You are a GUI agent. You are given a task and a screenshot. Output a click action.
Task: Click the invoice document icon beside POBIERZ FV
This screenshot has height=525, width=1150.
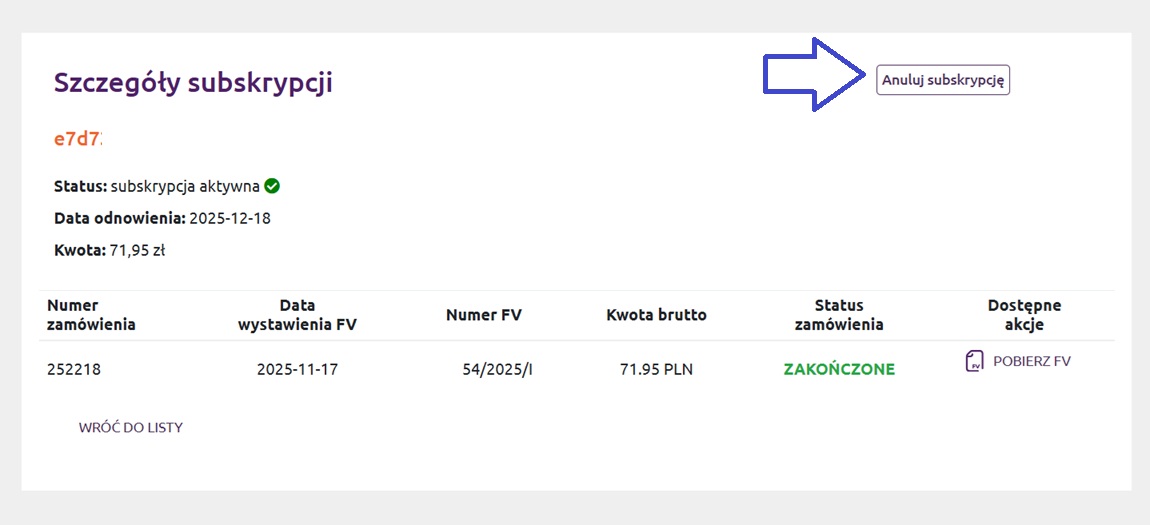coord(974,361)
